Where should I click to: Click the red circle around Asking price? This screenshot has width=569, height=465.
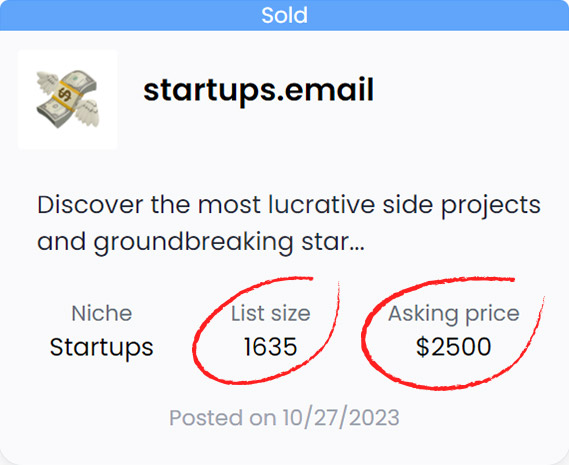coord(452,333)
